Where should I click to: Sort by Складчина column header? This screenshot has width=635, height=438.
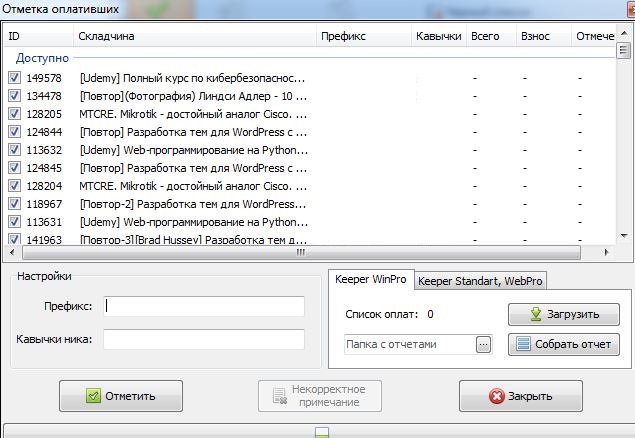[x=107, y=36]
